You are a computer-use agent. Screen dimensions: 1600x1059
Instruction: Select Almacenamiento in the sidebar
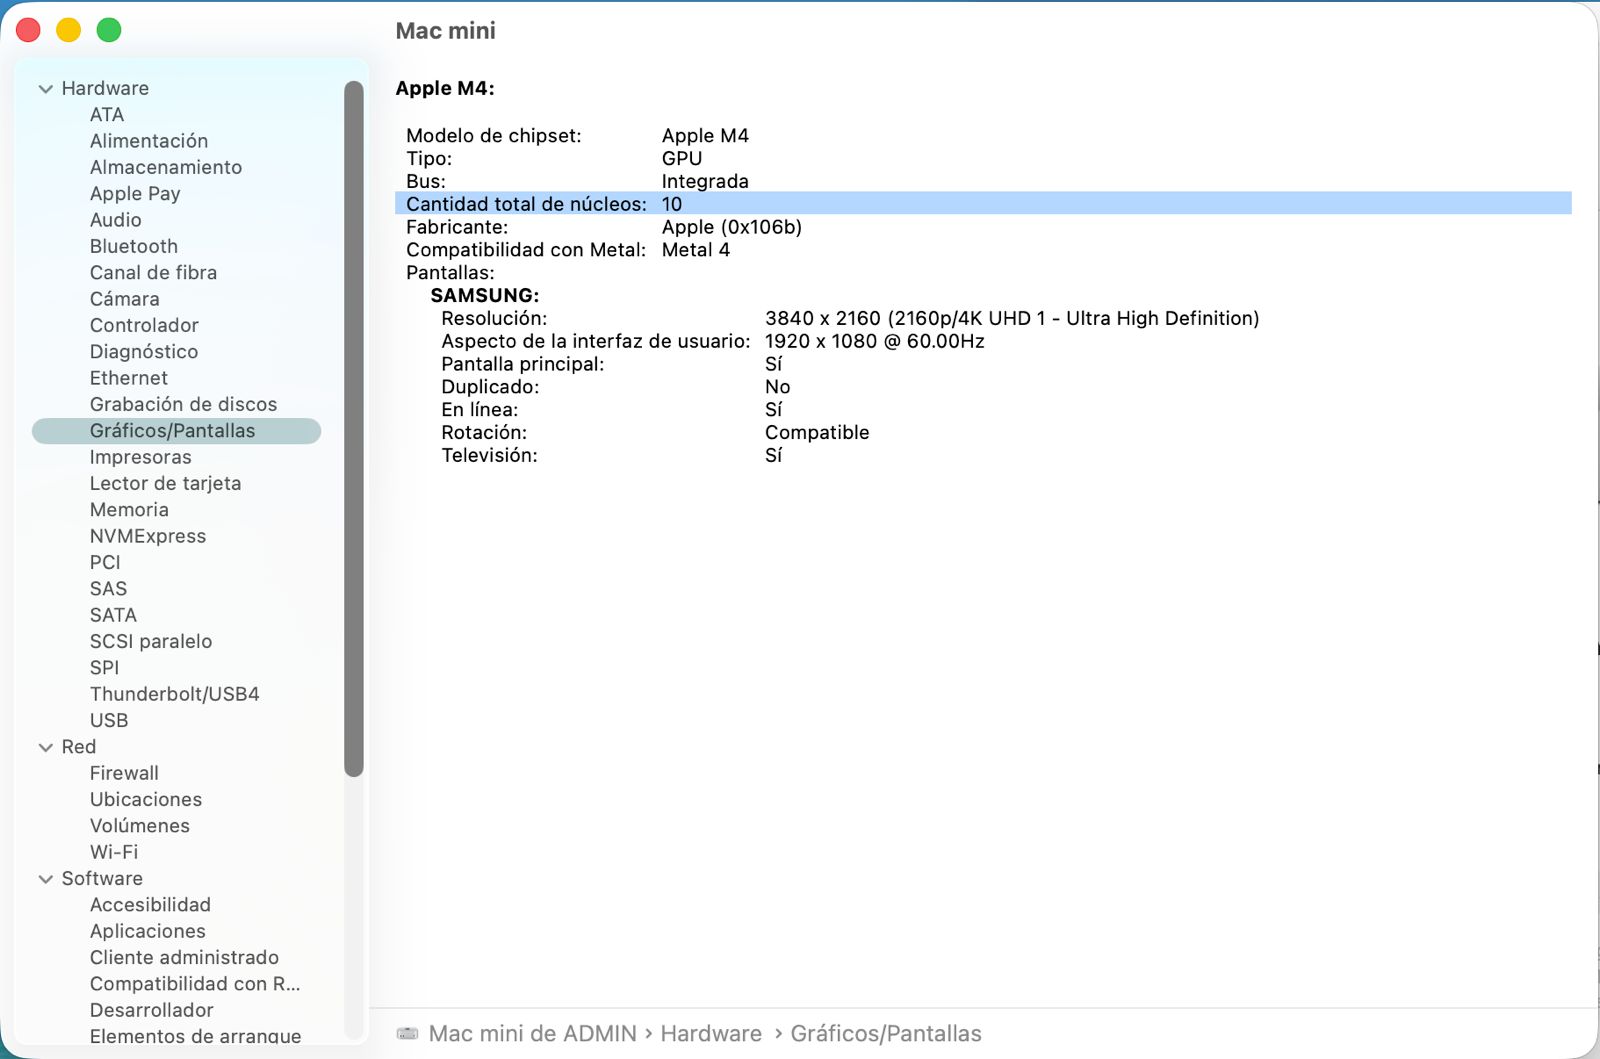click(166, 167)
